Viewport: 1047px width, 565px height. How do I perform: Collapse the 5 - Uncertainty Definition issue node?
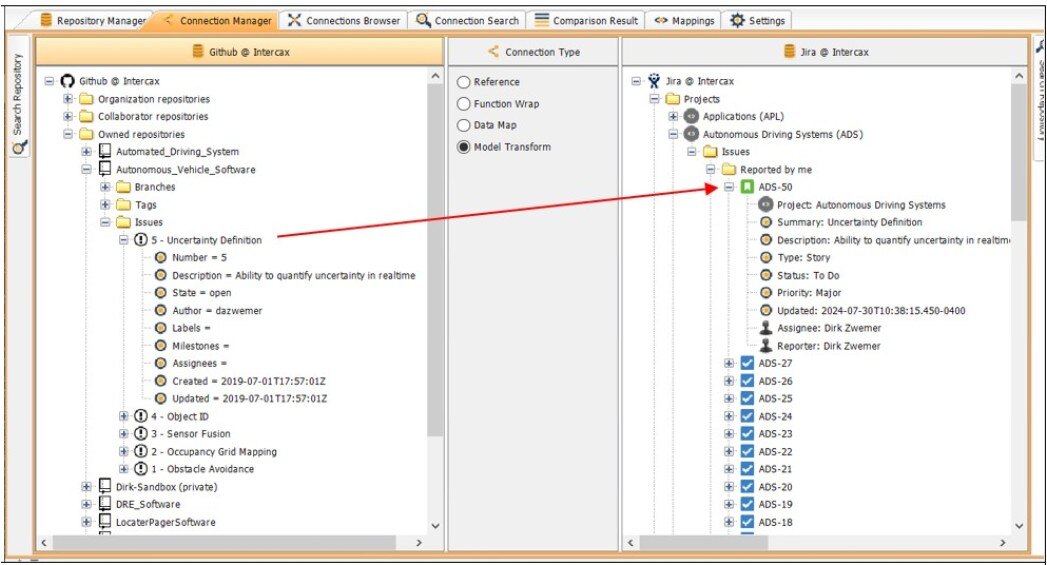(124, 240)
